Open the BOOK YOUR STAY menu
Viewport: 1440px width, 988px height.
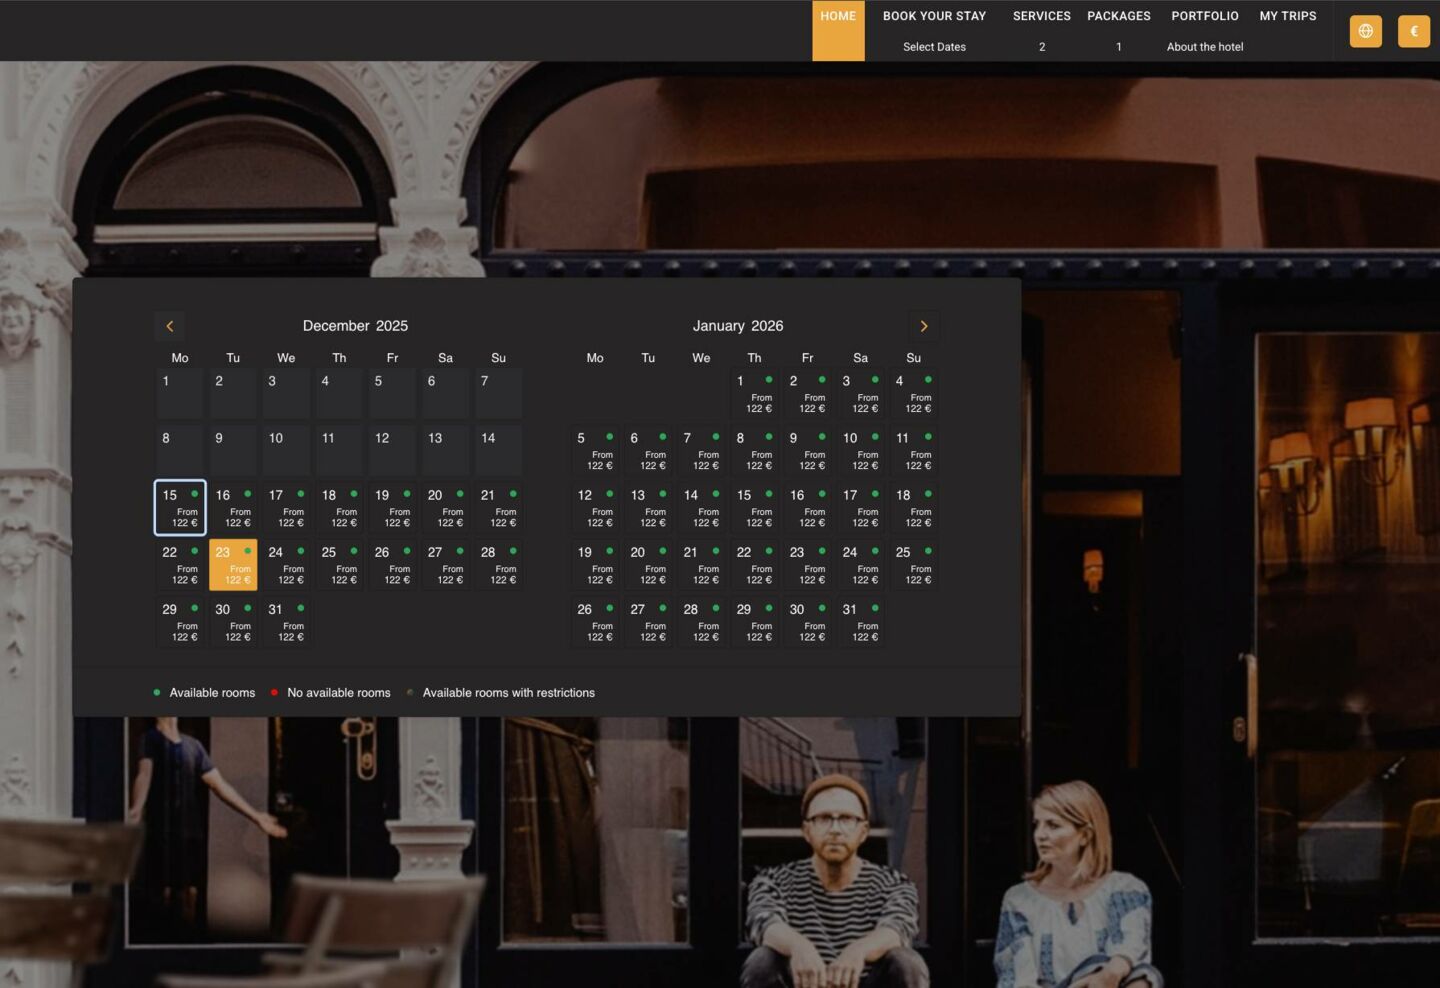(x=934, y=16)
